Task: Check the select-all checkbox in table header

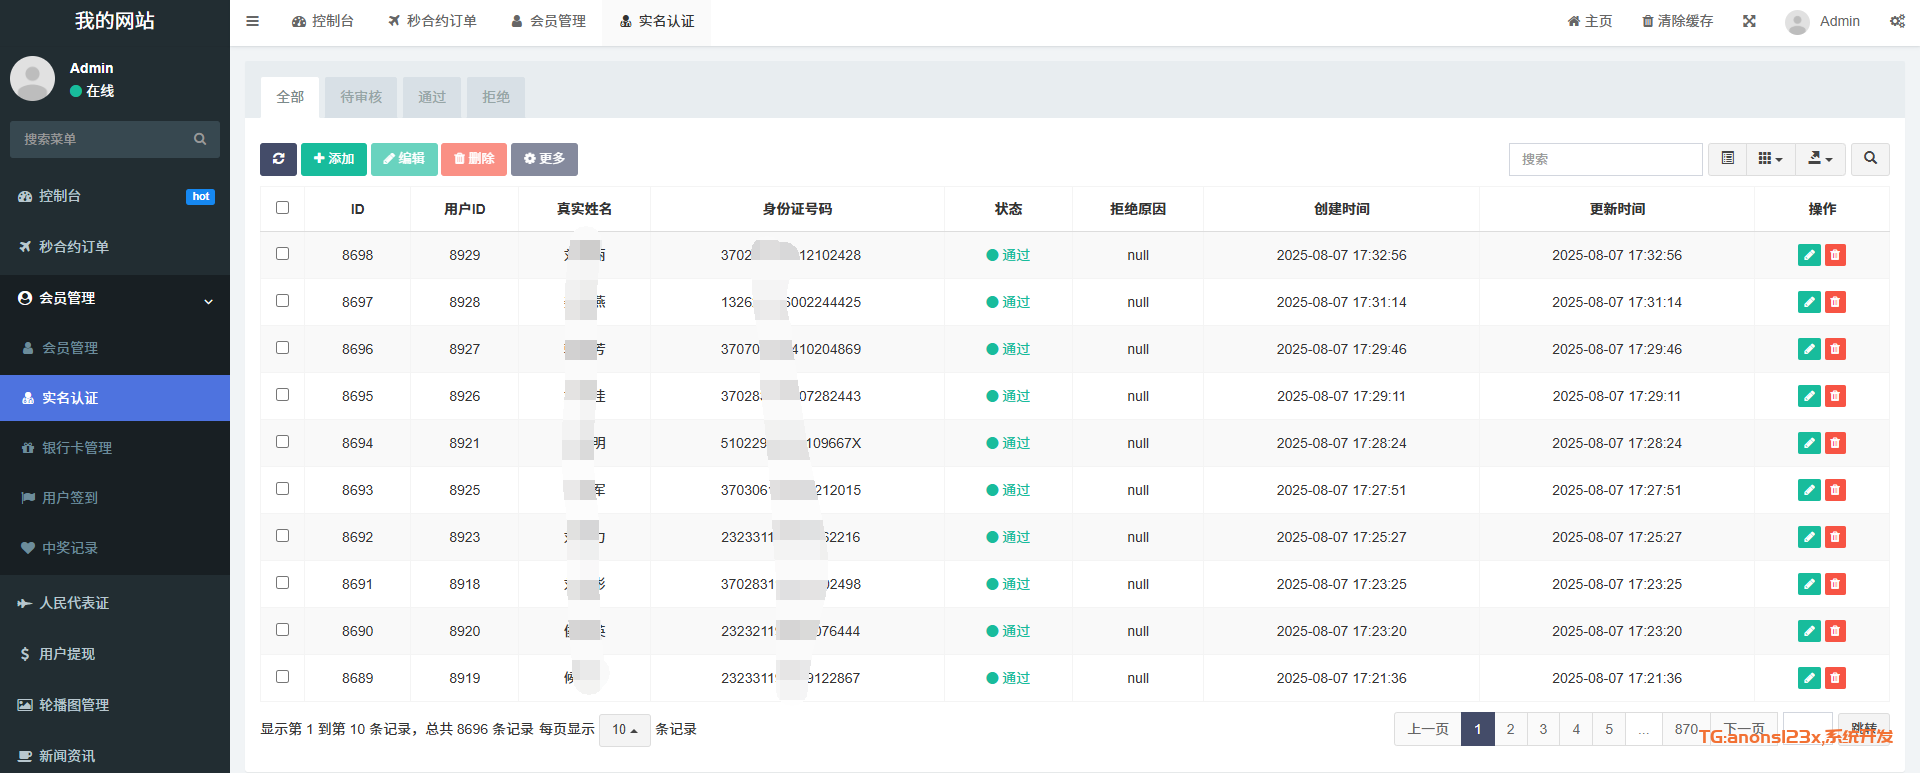Action: coord(282,208)
